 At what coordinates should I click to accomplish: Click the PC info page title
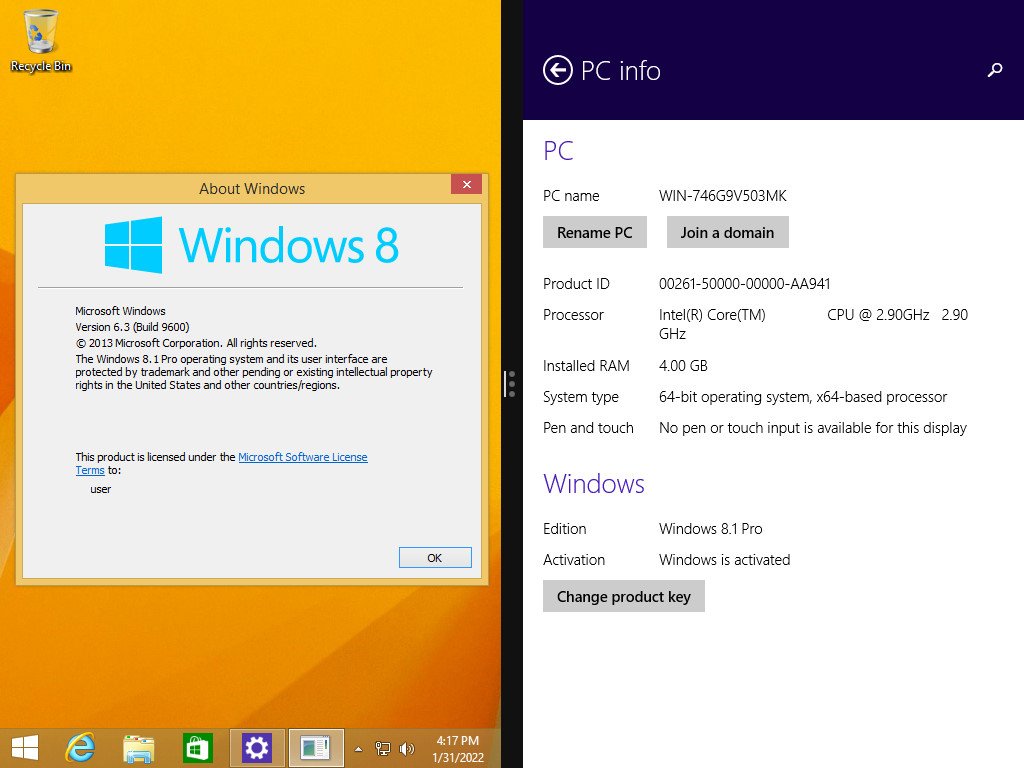click(620, 71)
